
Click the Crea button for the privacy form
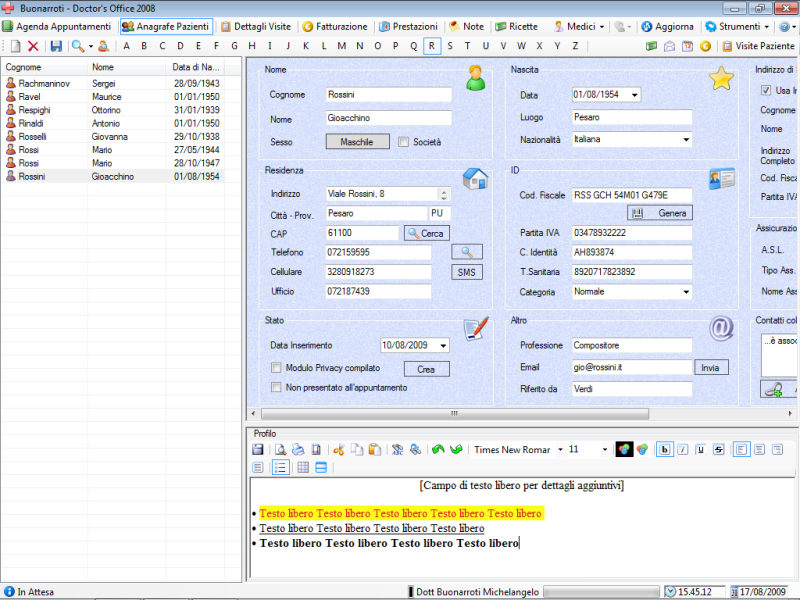pos(427,369)
